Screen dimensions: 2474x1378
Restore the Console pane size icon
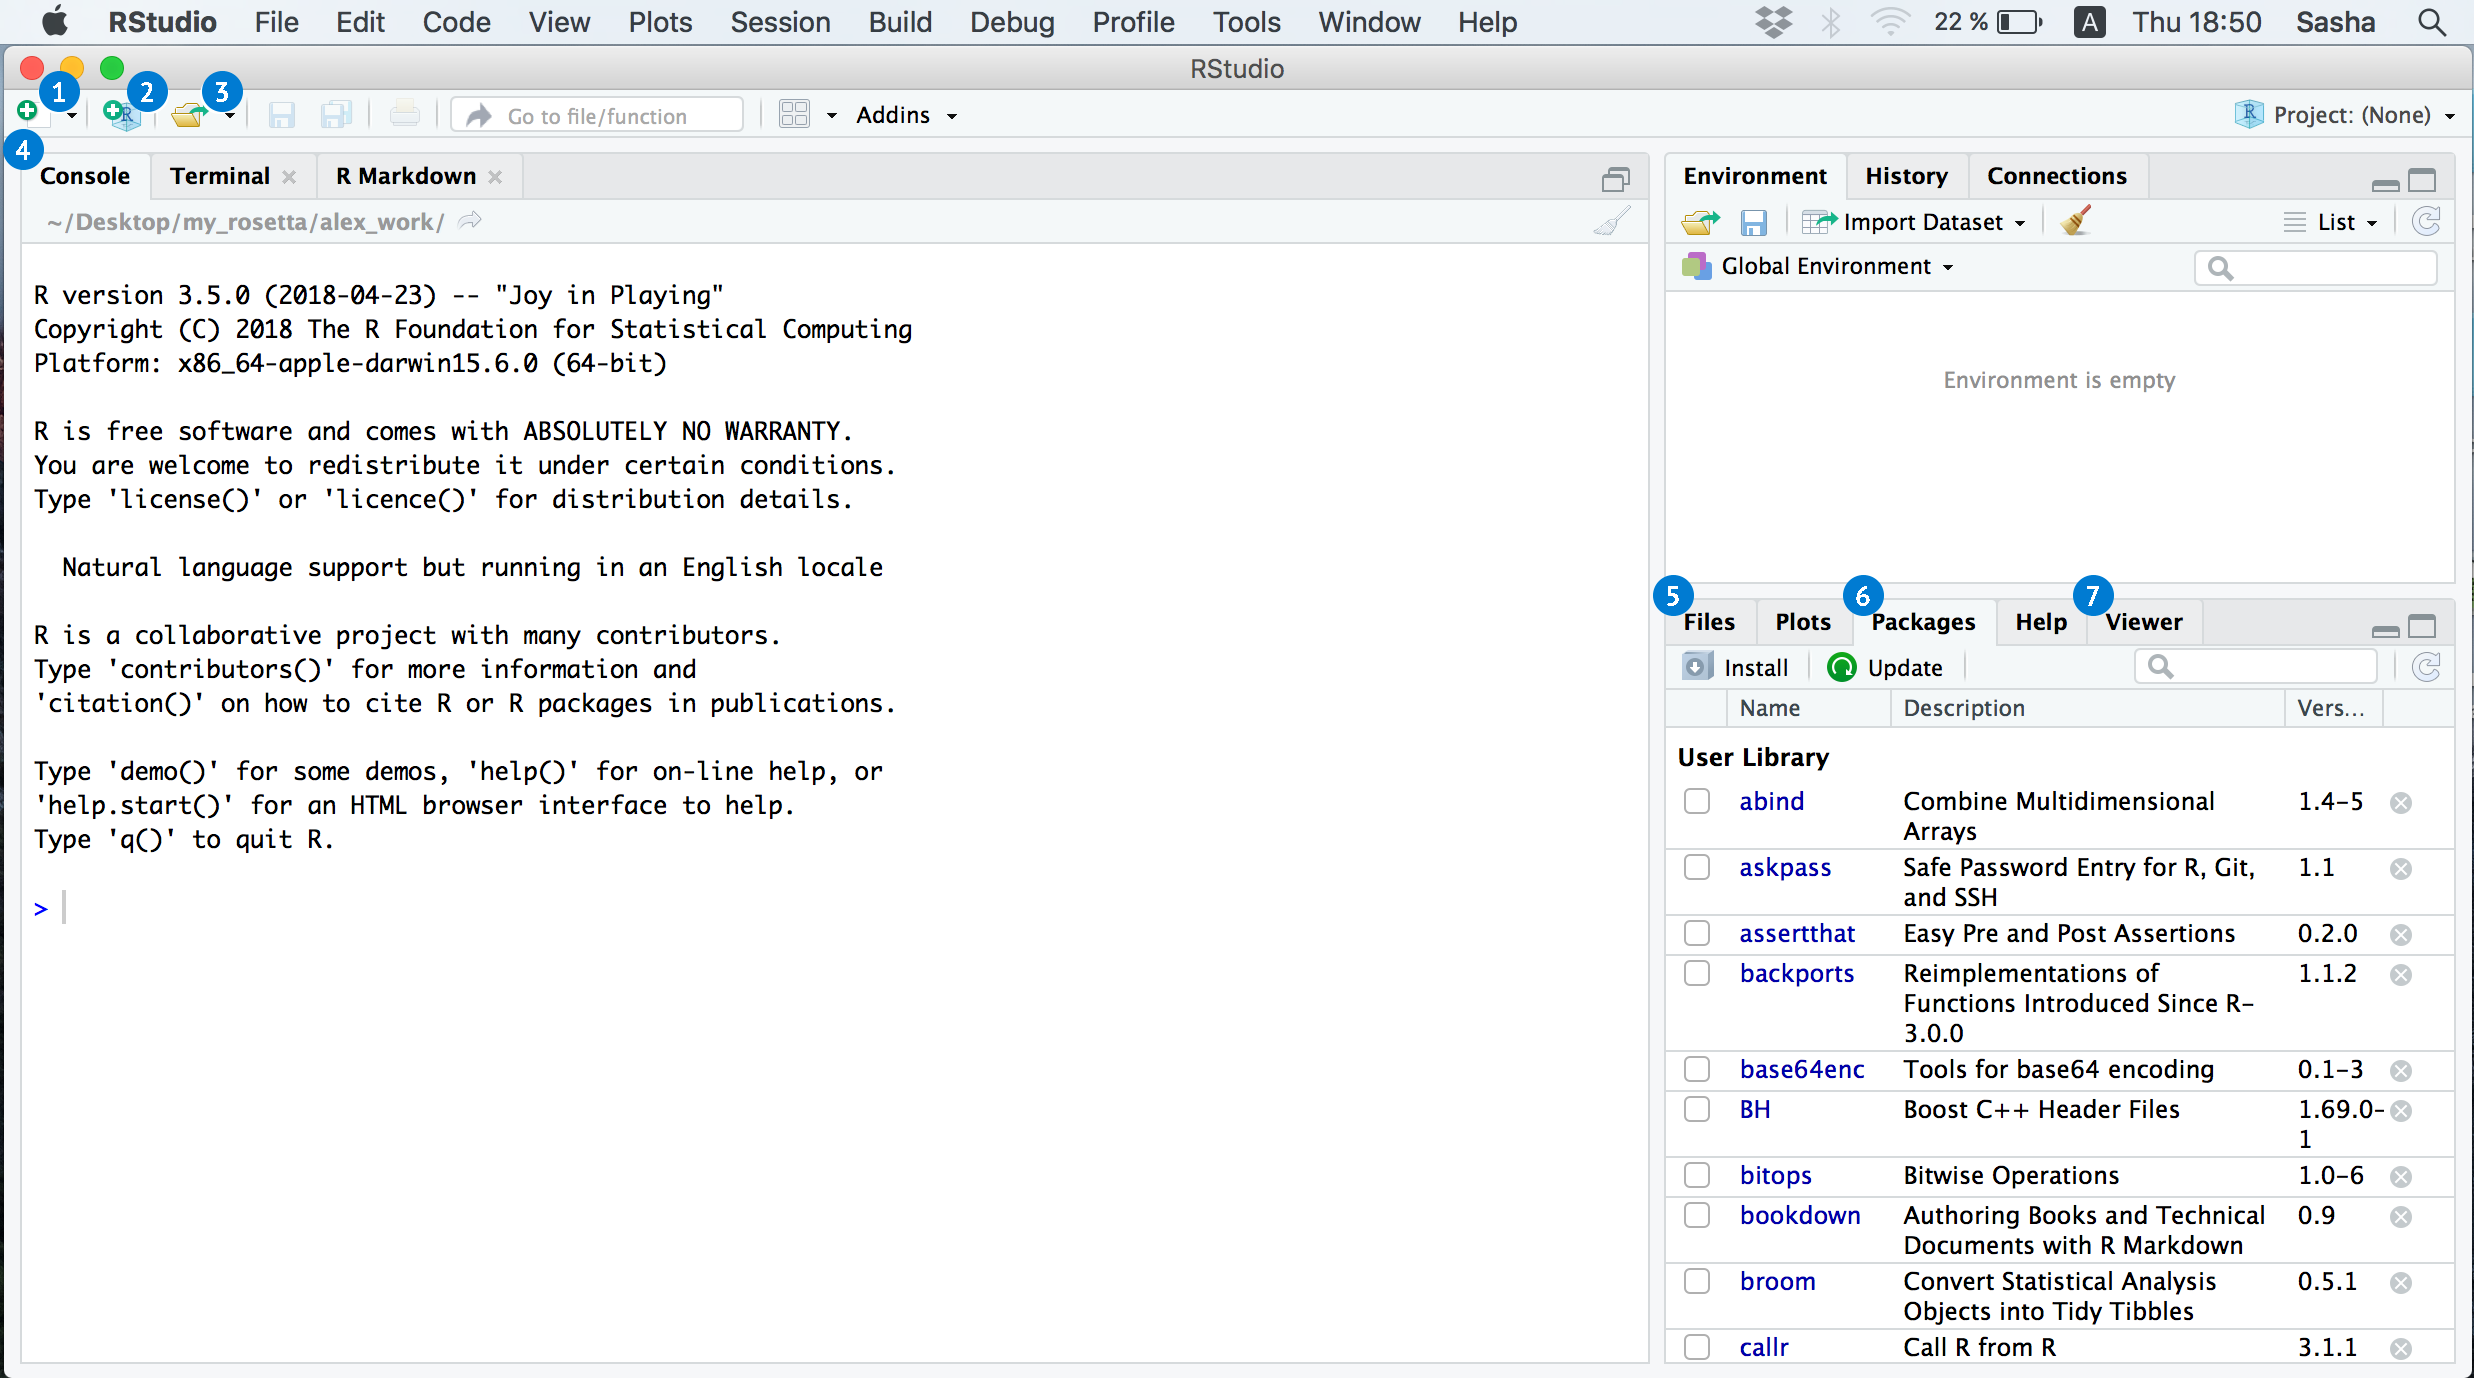tap(1616, 180)
